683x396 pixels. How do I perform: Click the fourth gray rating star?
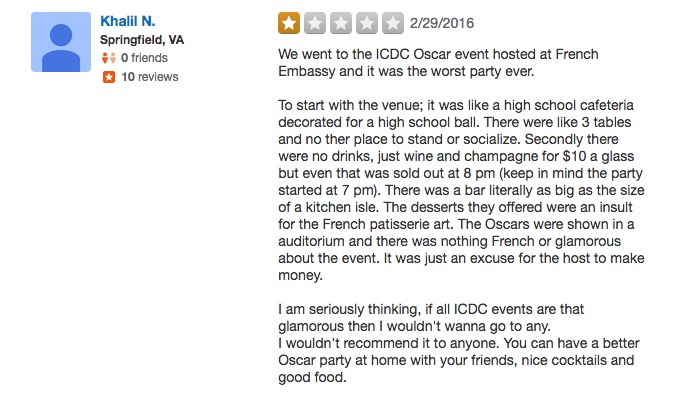pos(367,23)
